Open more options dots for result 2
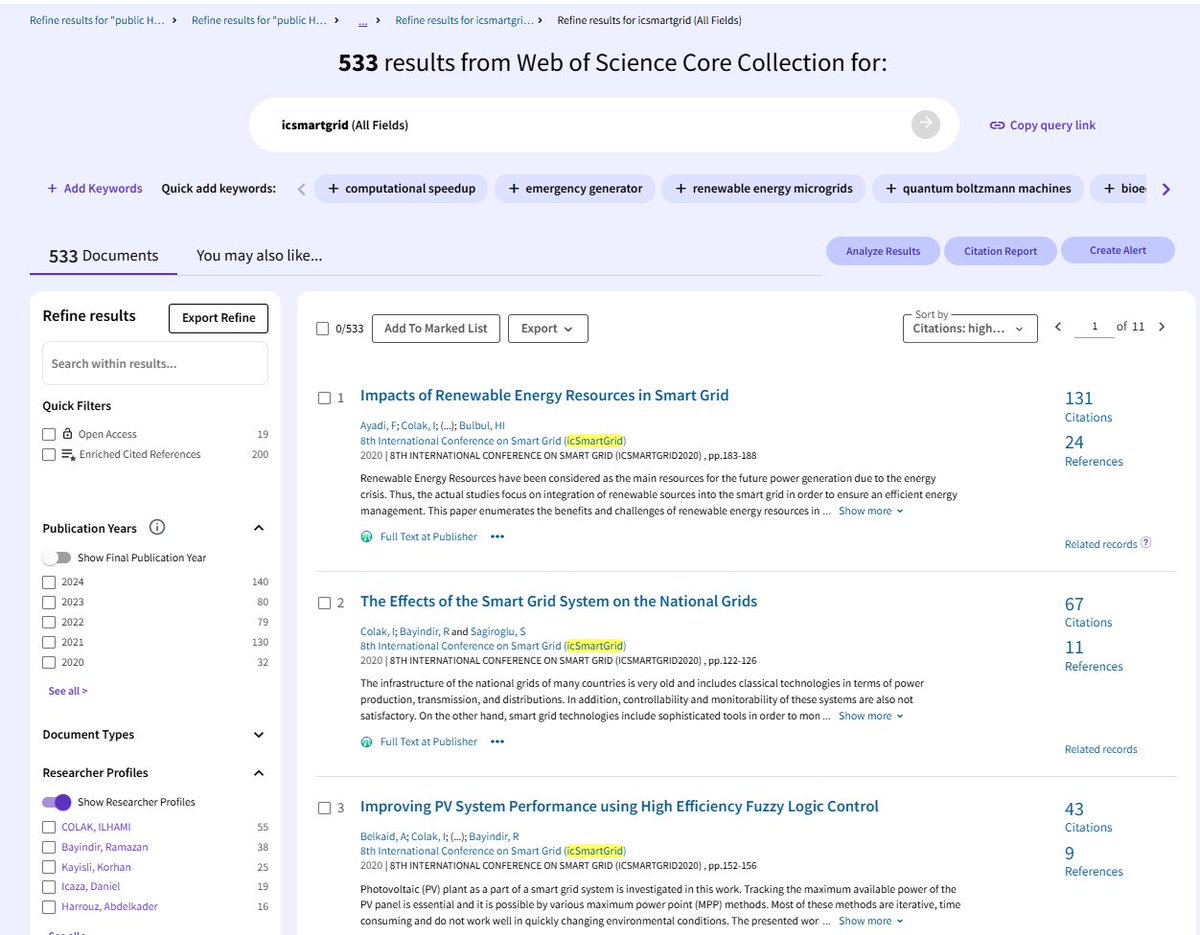The width and height of the screenshot is (1200, 935). [x=497, y=742]
